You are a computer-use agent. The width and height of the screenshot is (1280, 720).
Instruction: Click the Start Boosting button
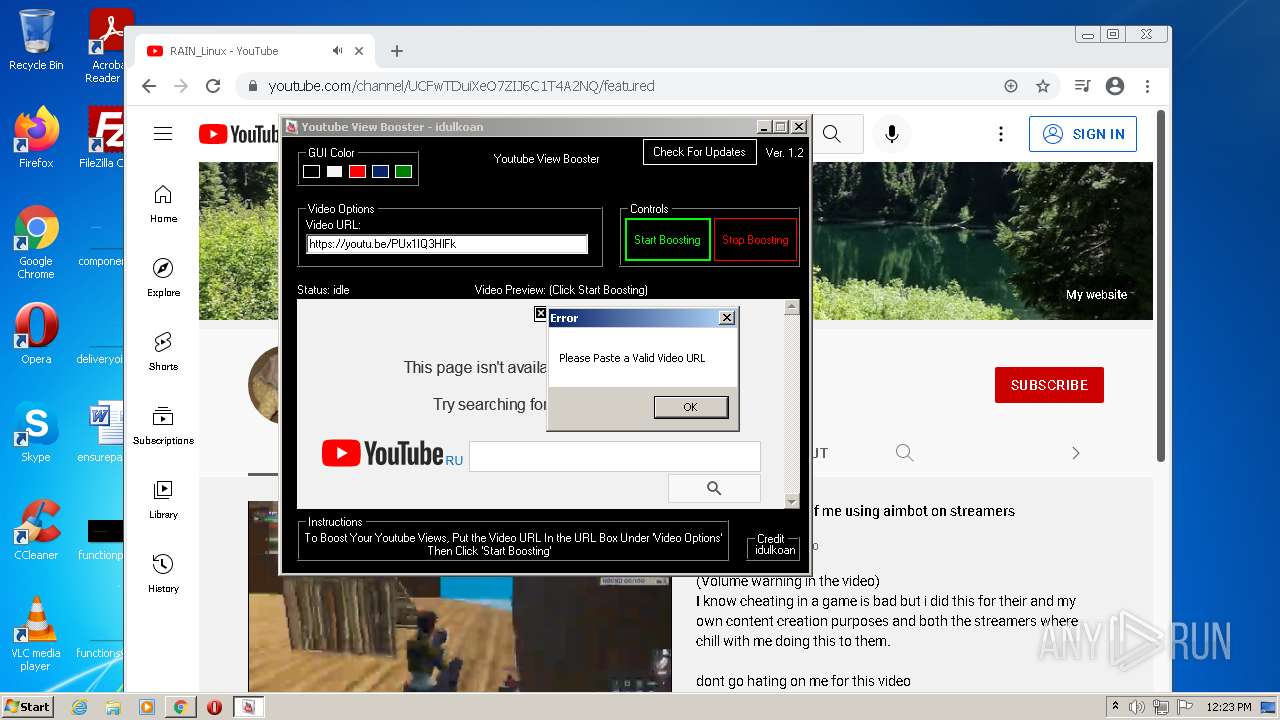pos(667,240)
